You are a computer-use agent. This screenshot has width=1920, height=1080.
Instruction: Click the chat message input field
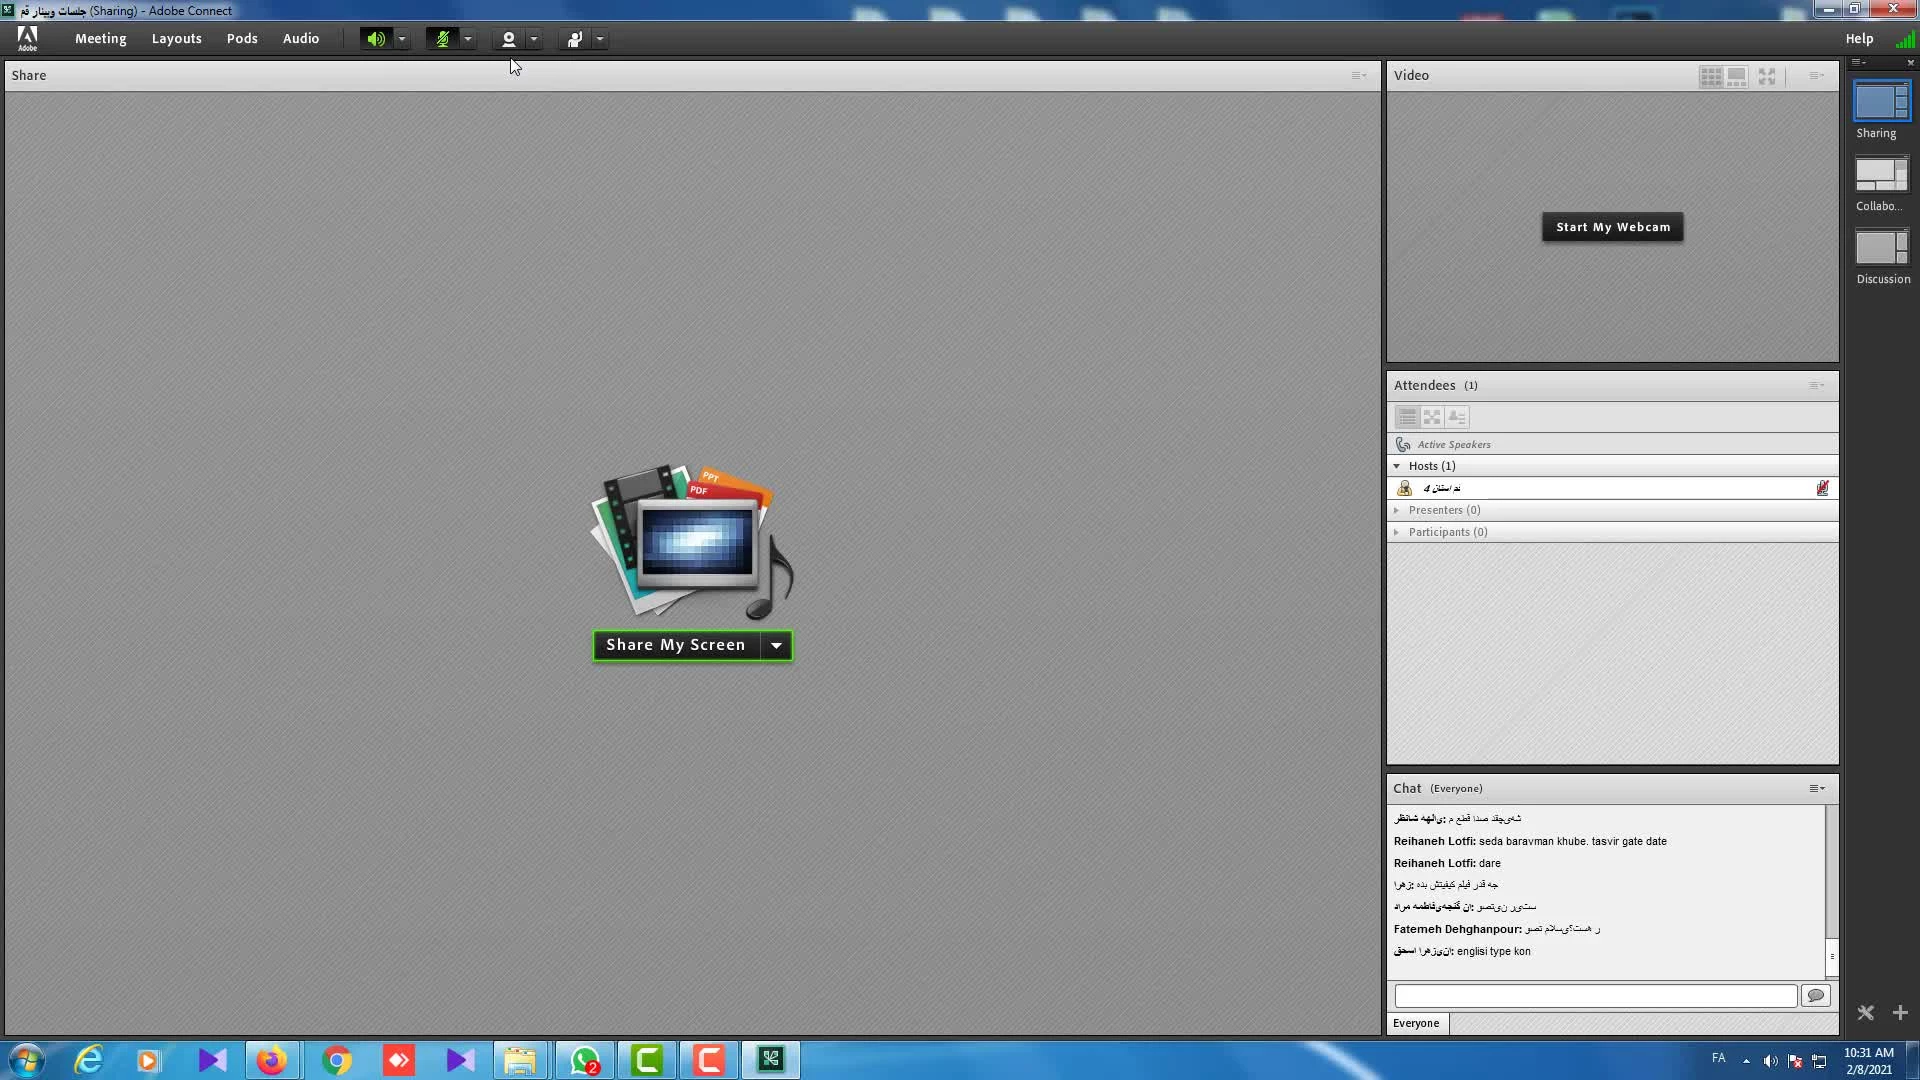coord(1595,996)
